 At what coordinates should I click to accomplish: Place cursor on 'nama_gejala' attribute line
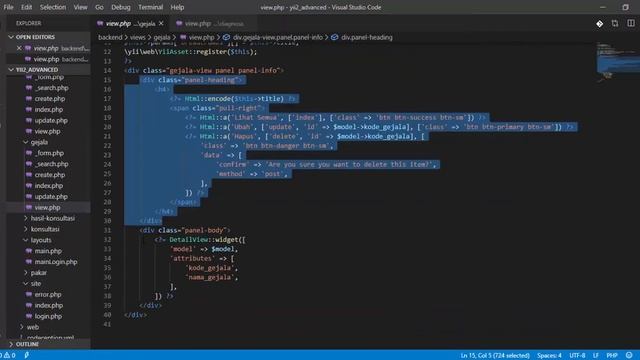tap(212, 277)
